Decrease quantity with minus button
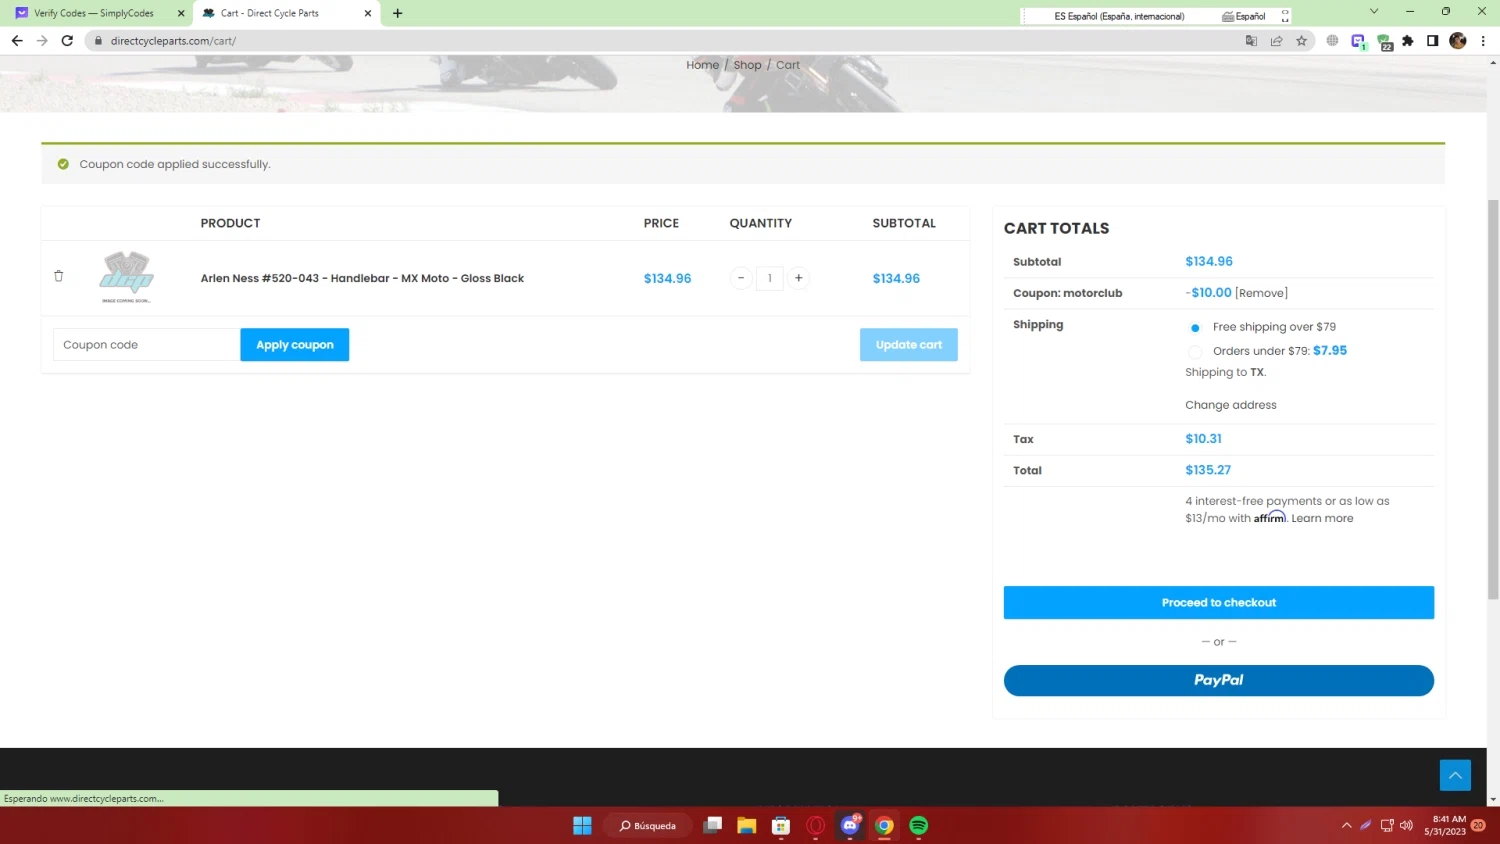The image size is (1500, 844). pyautogui.click(x=741, y=278)
